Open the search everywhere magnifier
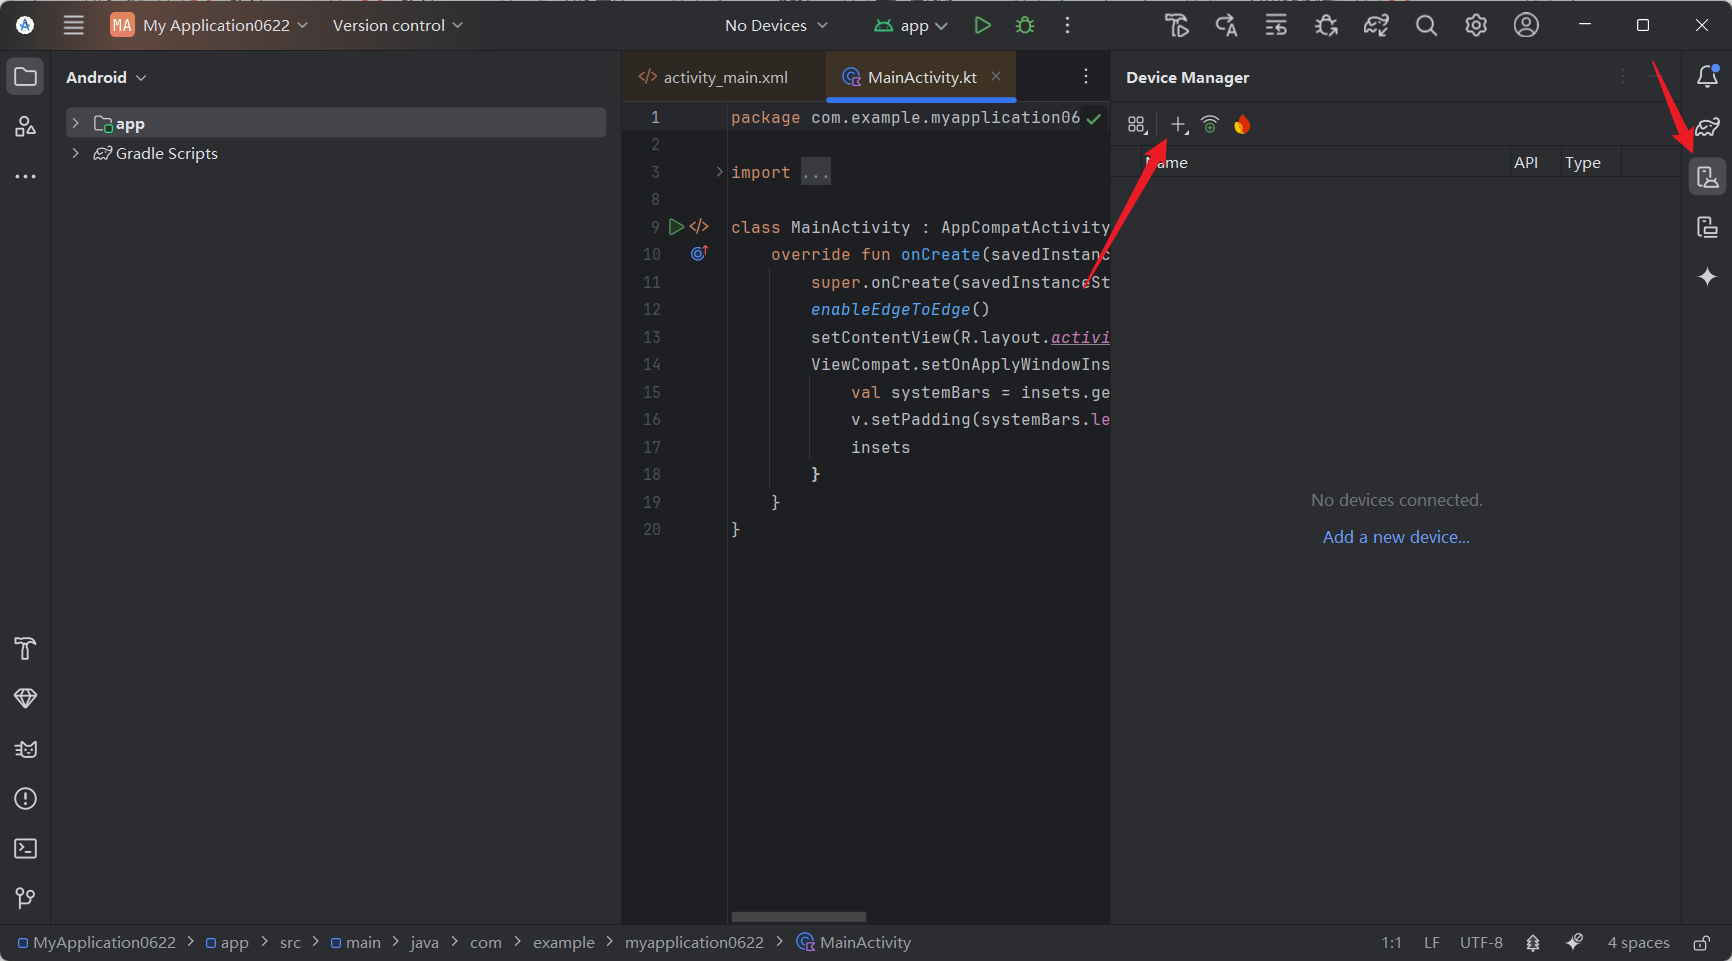Viewport: 1732px width, 961px height. (1426, 25)
